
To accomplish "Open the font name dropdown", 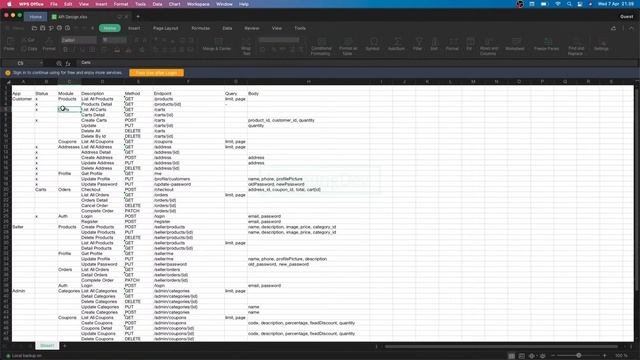I will [x=79, y=40].
